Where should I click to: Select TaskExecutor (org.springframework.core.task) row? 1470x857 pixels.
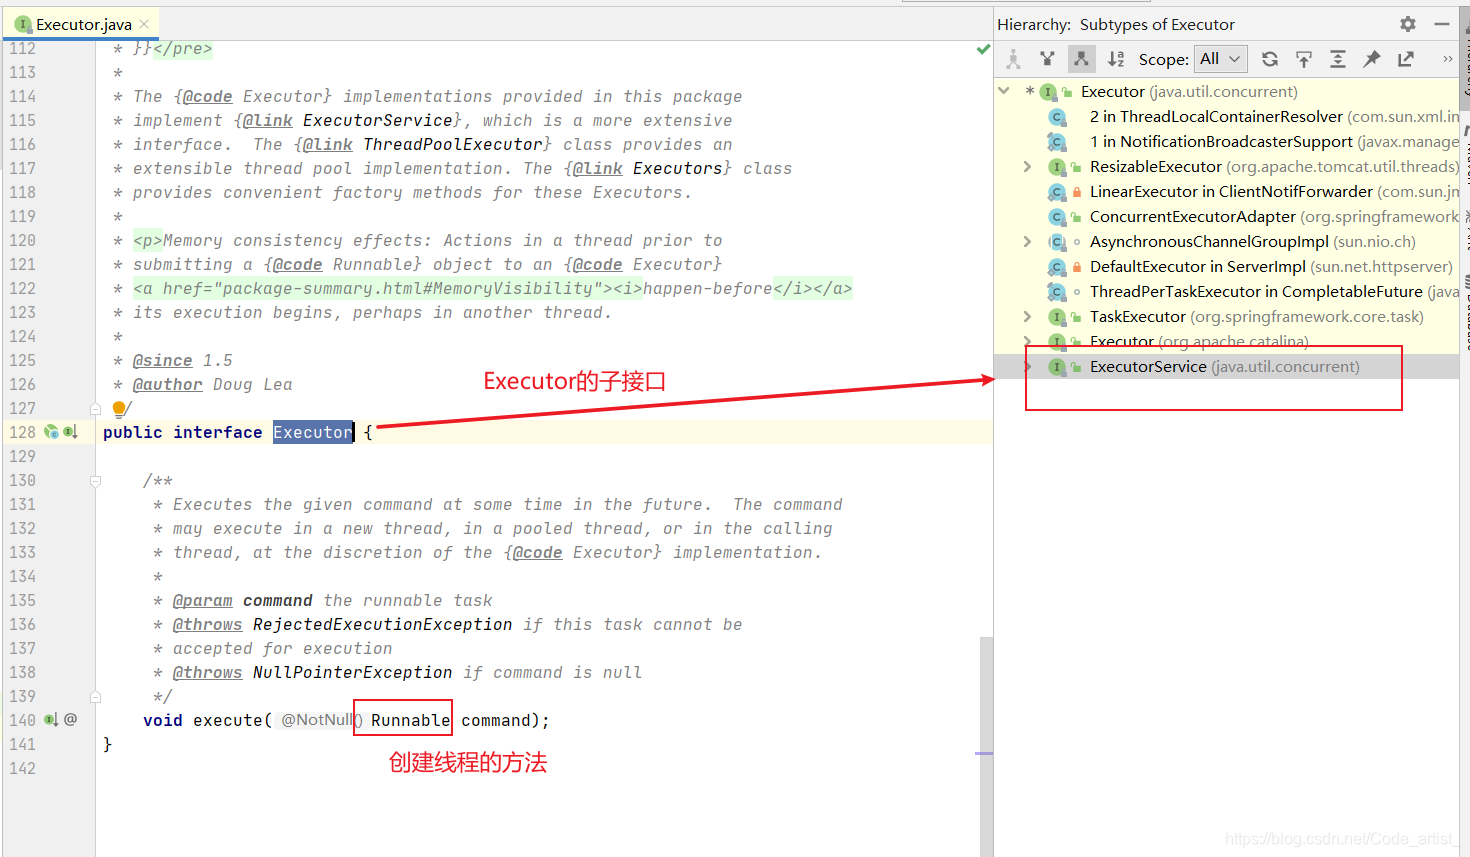[x=1227, y=316]
